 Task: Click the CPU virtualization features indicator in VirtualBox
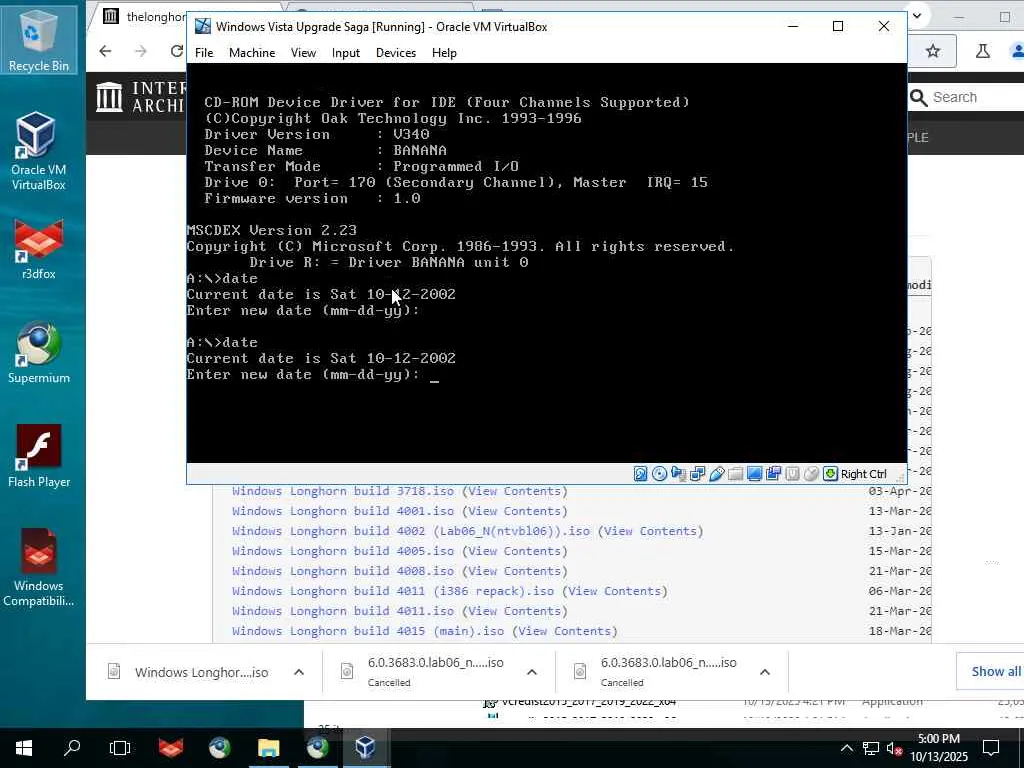[792, 474]
